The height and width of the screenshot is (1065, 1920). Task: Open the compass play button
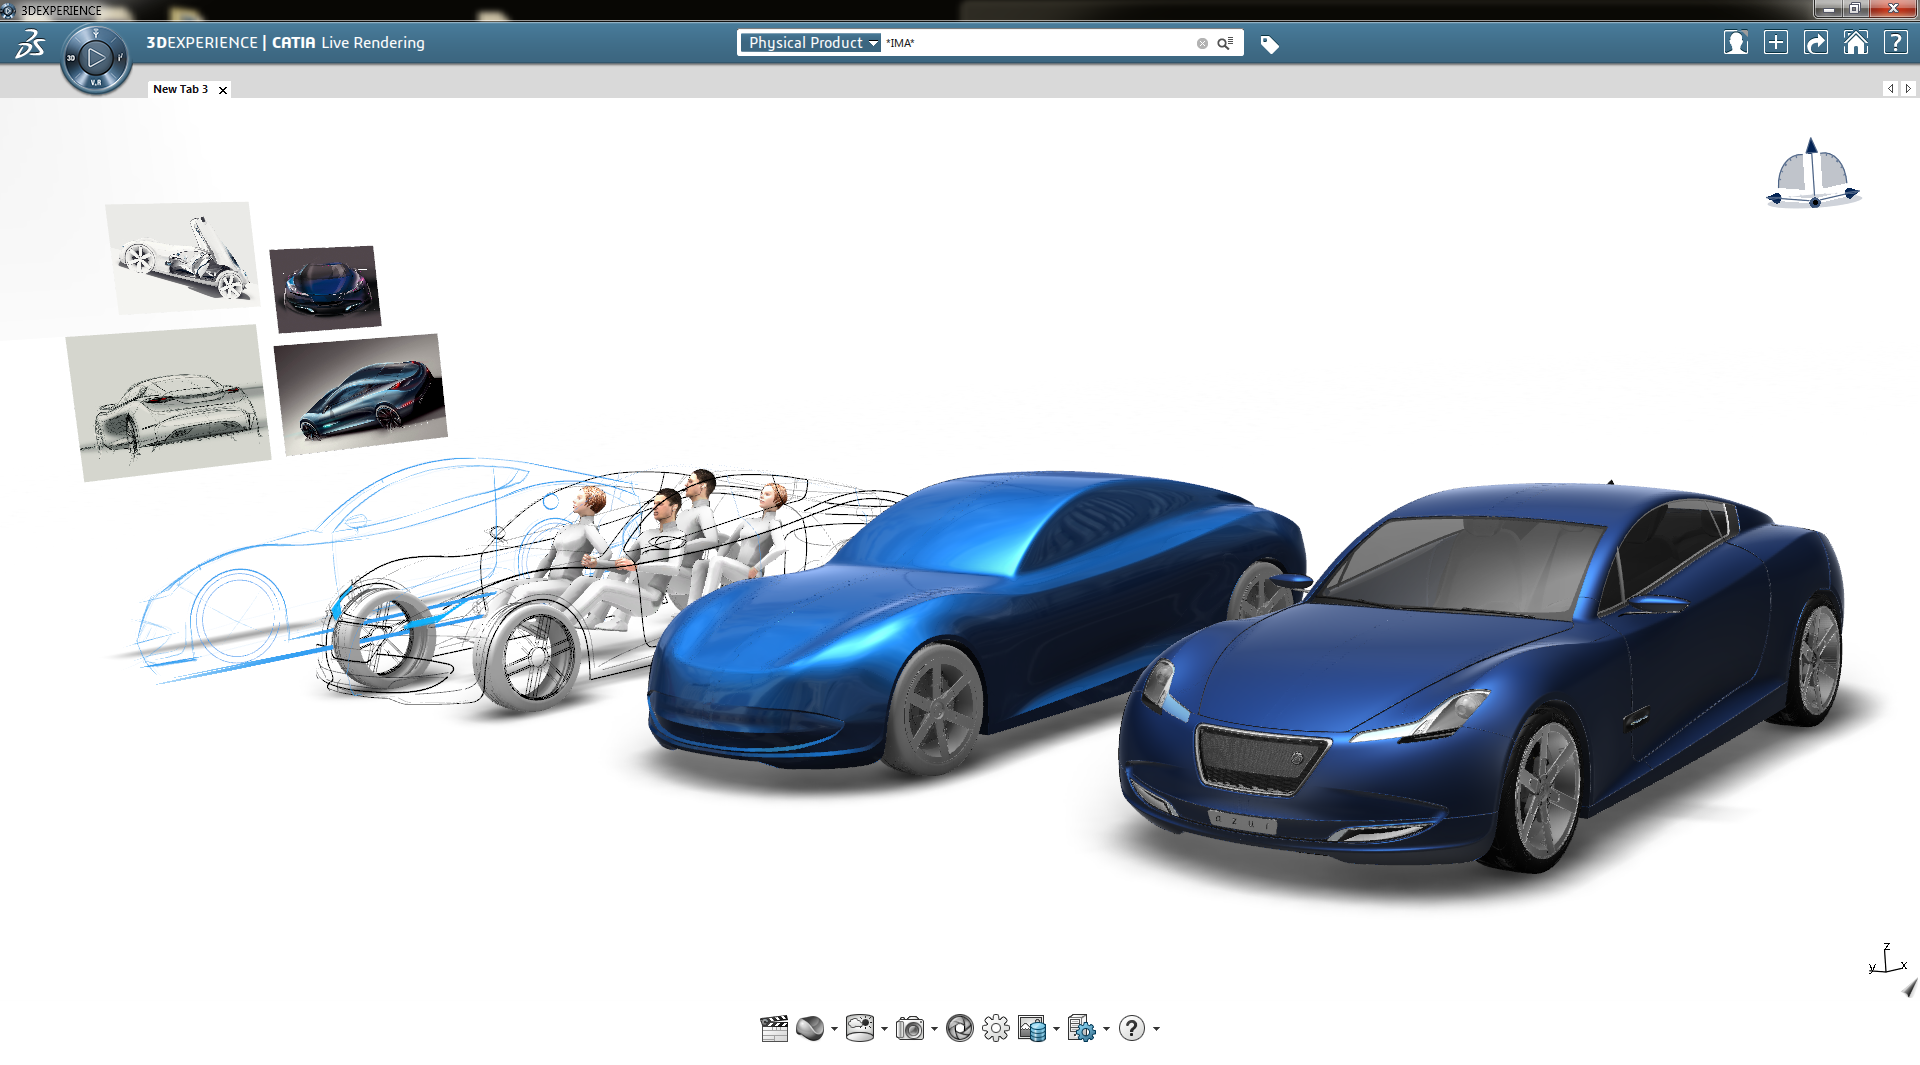click(96, 58)
